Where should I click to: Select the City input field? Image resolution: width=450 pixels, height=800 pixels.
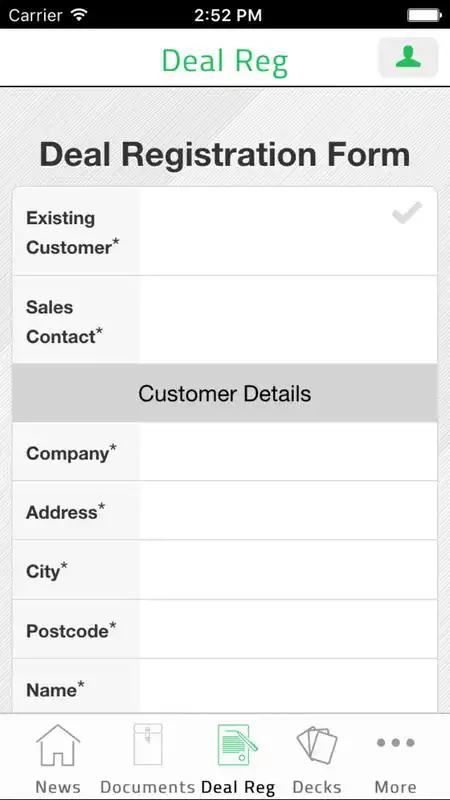point(288,570)
